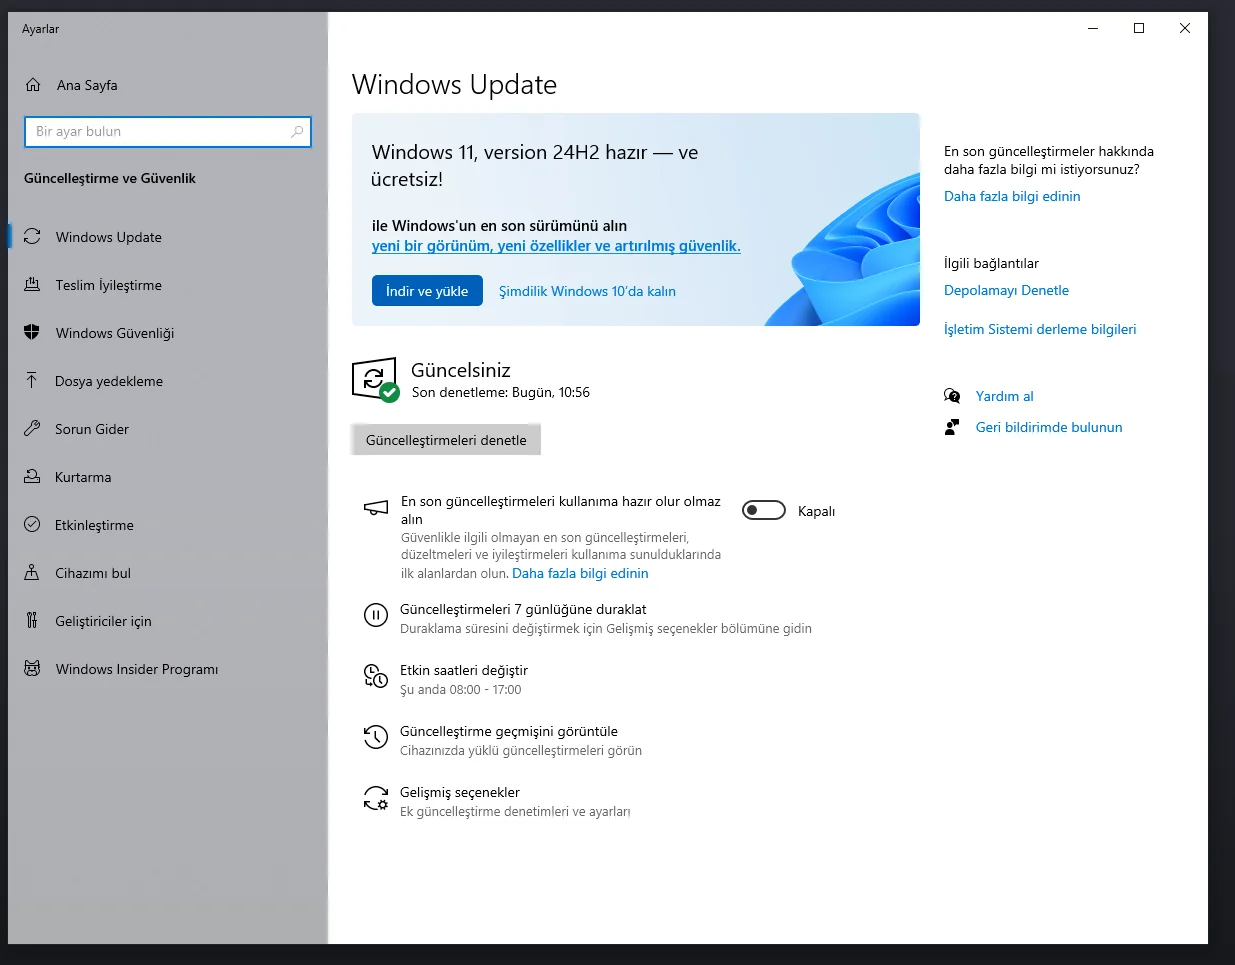Click the İndir ve yükle button

pyautogui.click(x=427, y=291)
